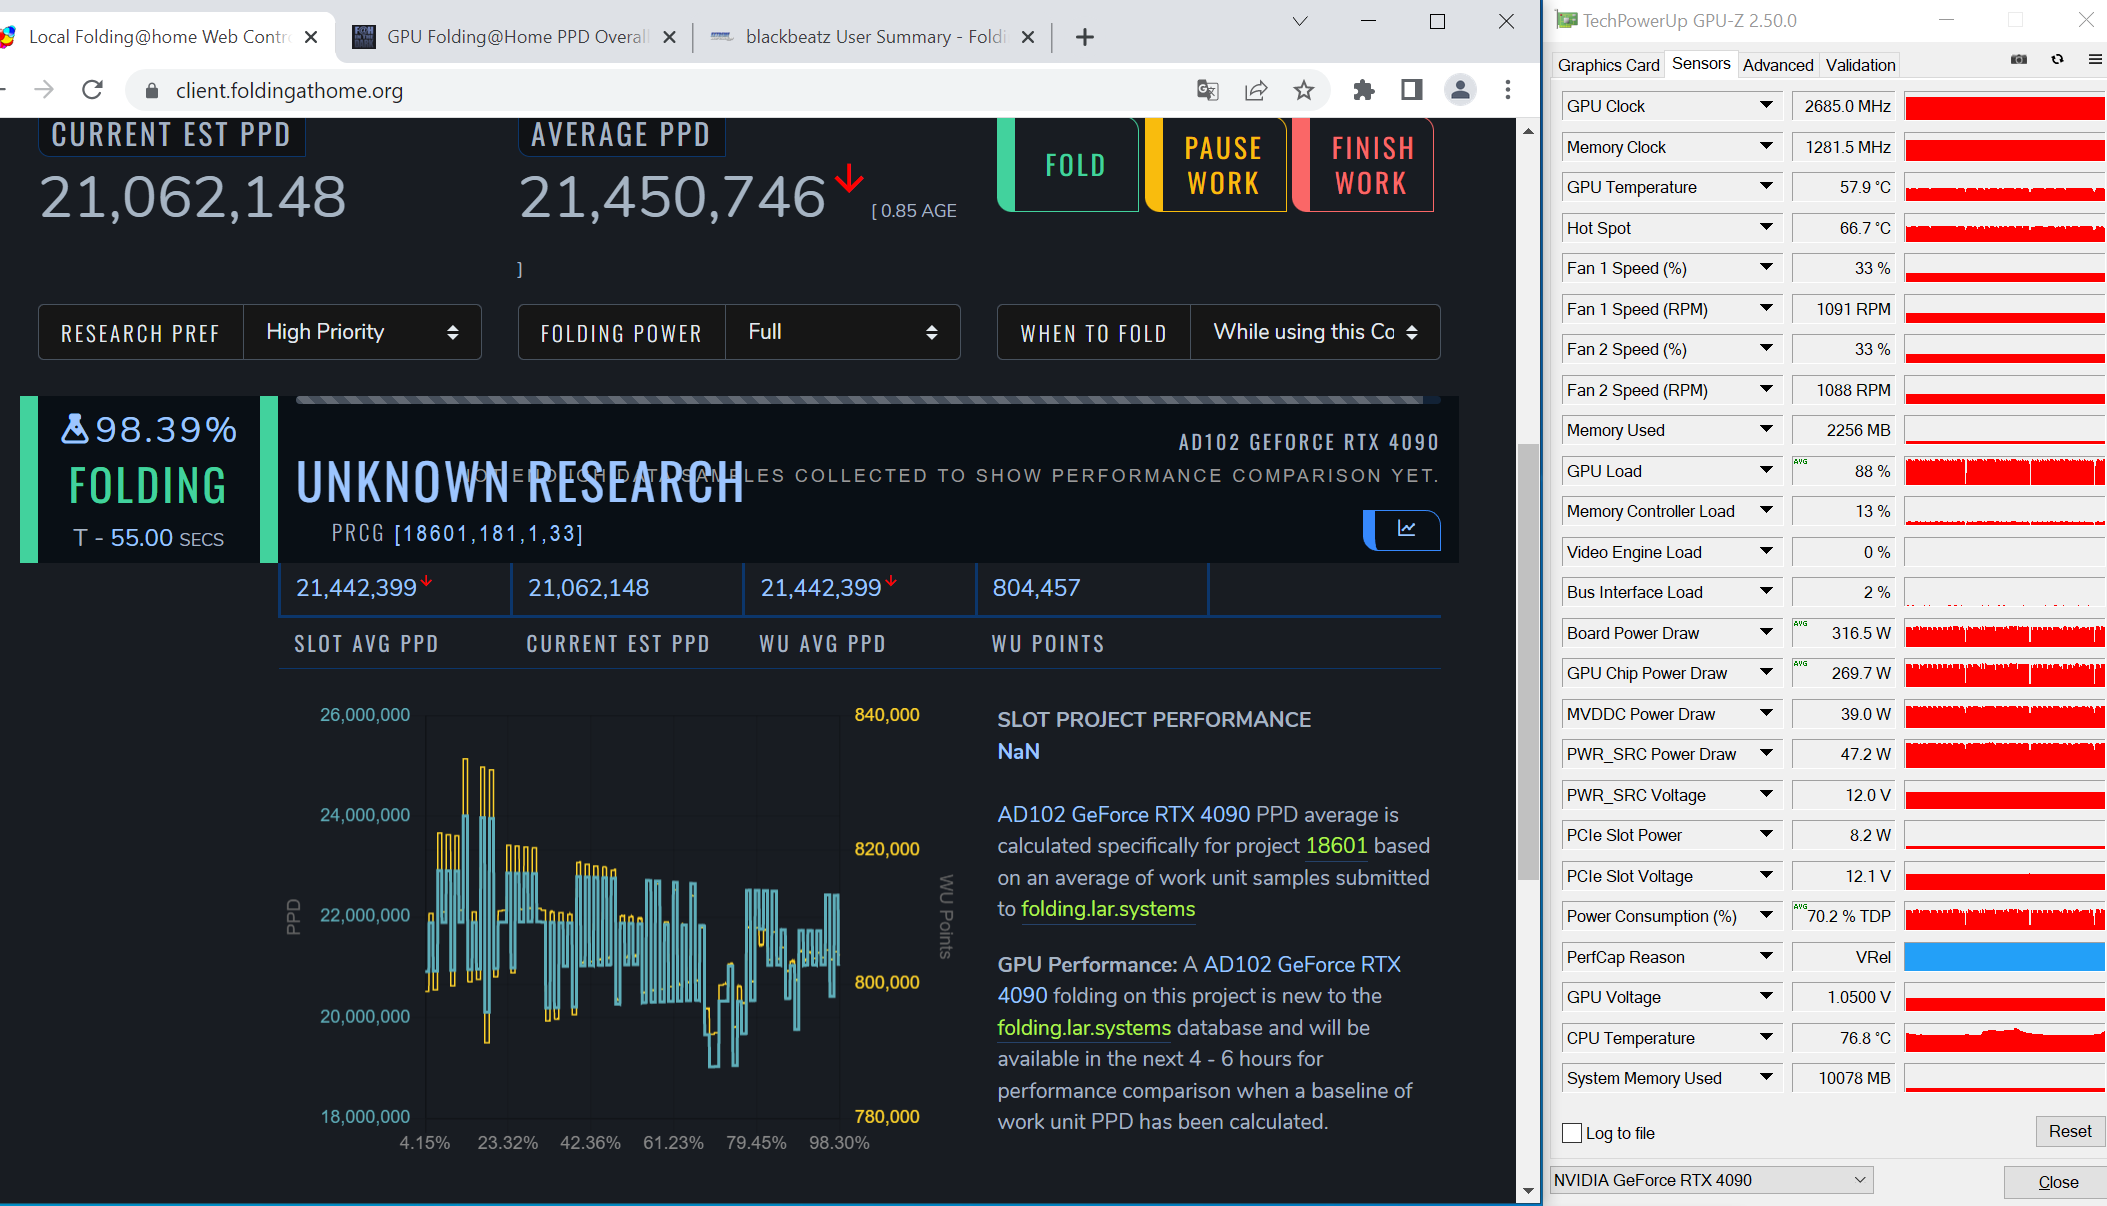Click the PerfCap Reason VRel indicator bar
The image size is (2107, 1206).
pos(2004,957)
